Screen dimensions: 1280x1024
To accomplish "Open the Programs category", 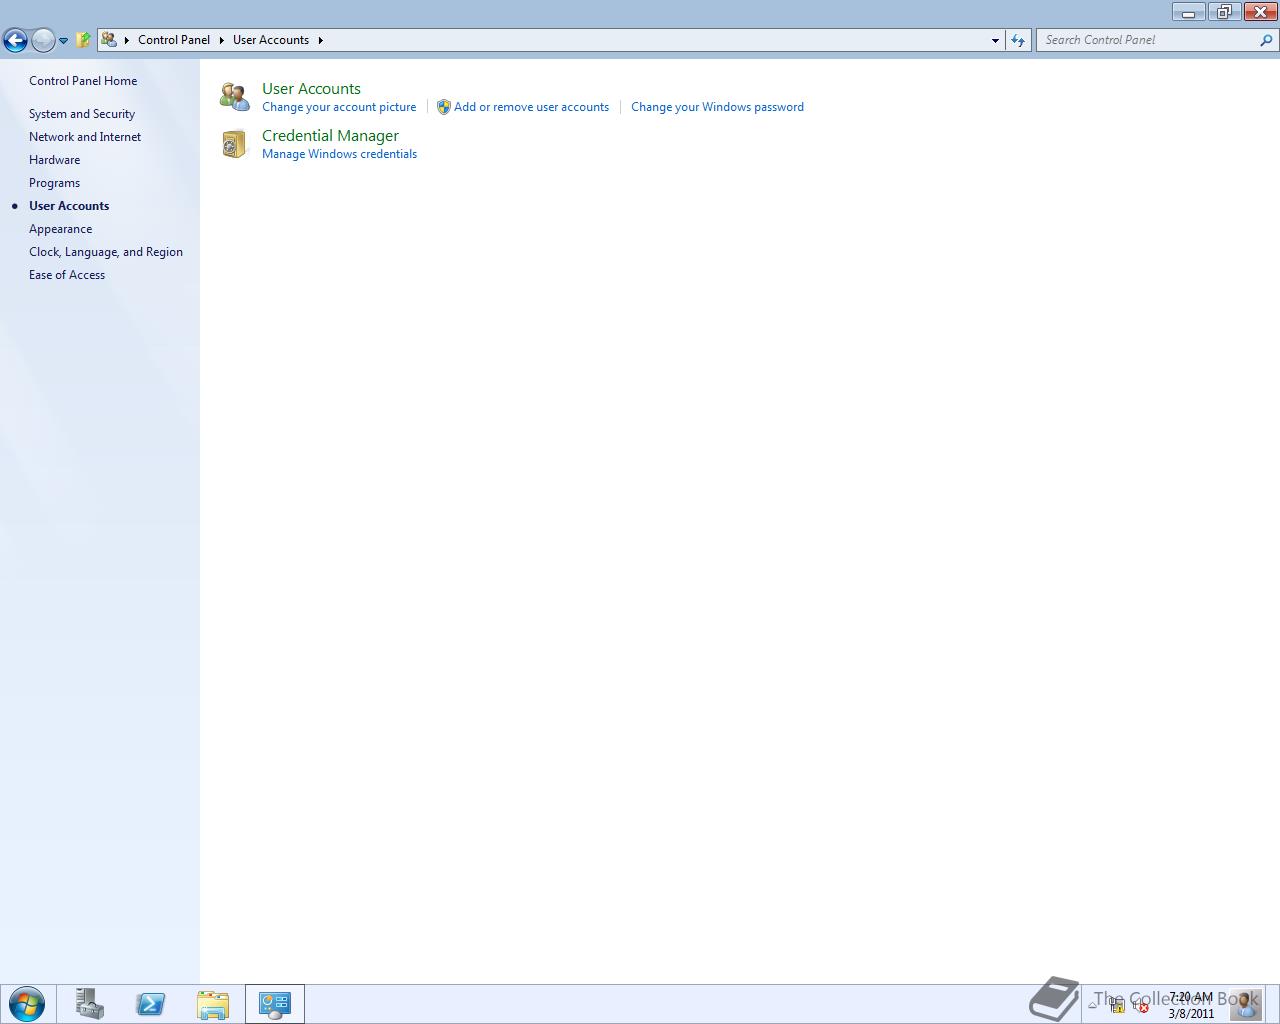I will point(55,183).
